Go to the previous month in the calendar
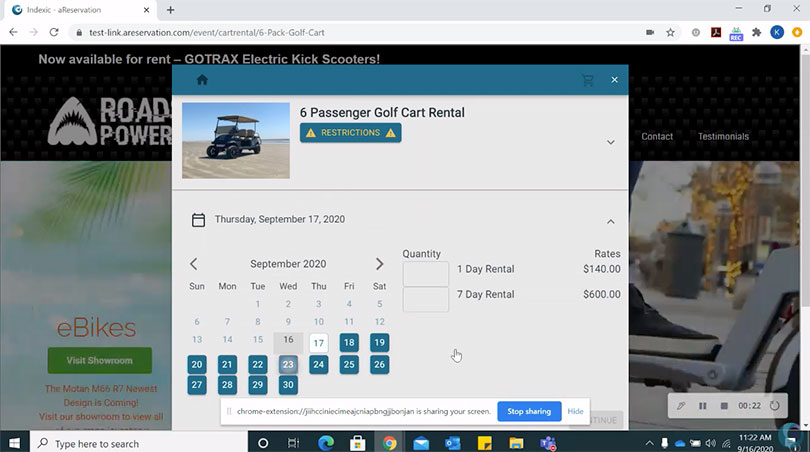The width and height of the screenshot is (810, 452). [x=194, y=264]
